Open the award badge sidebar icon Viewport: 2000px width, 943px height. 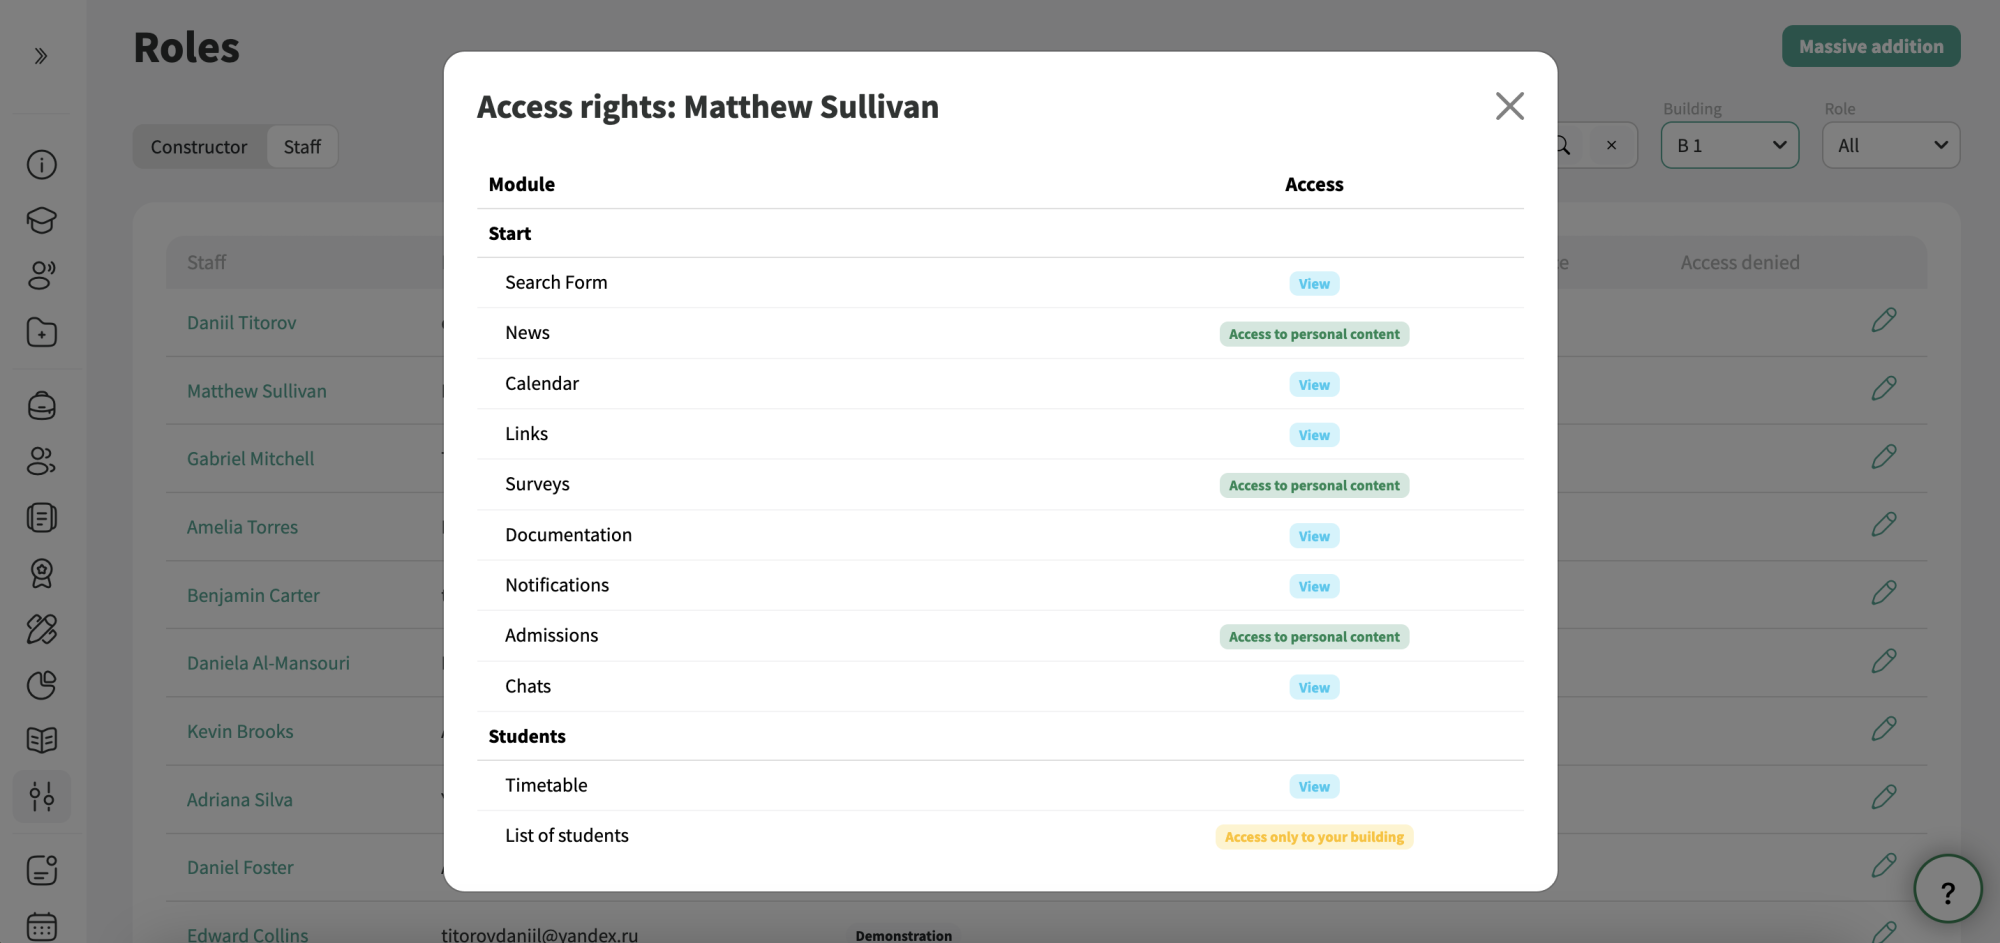coord(42,573)
